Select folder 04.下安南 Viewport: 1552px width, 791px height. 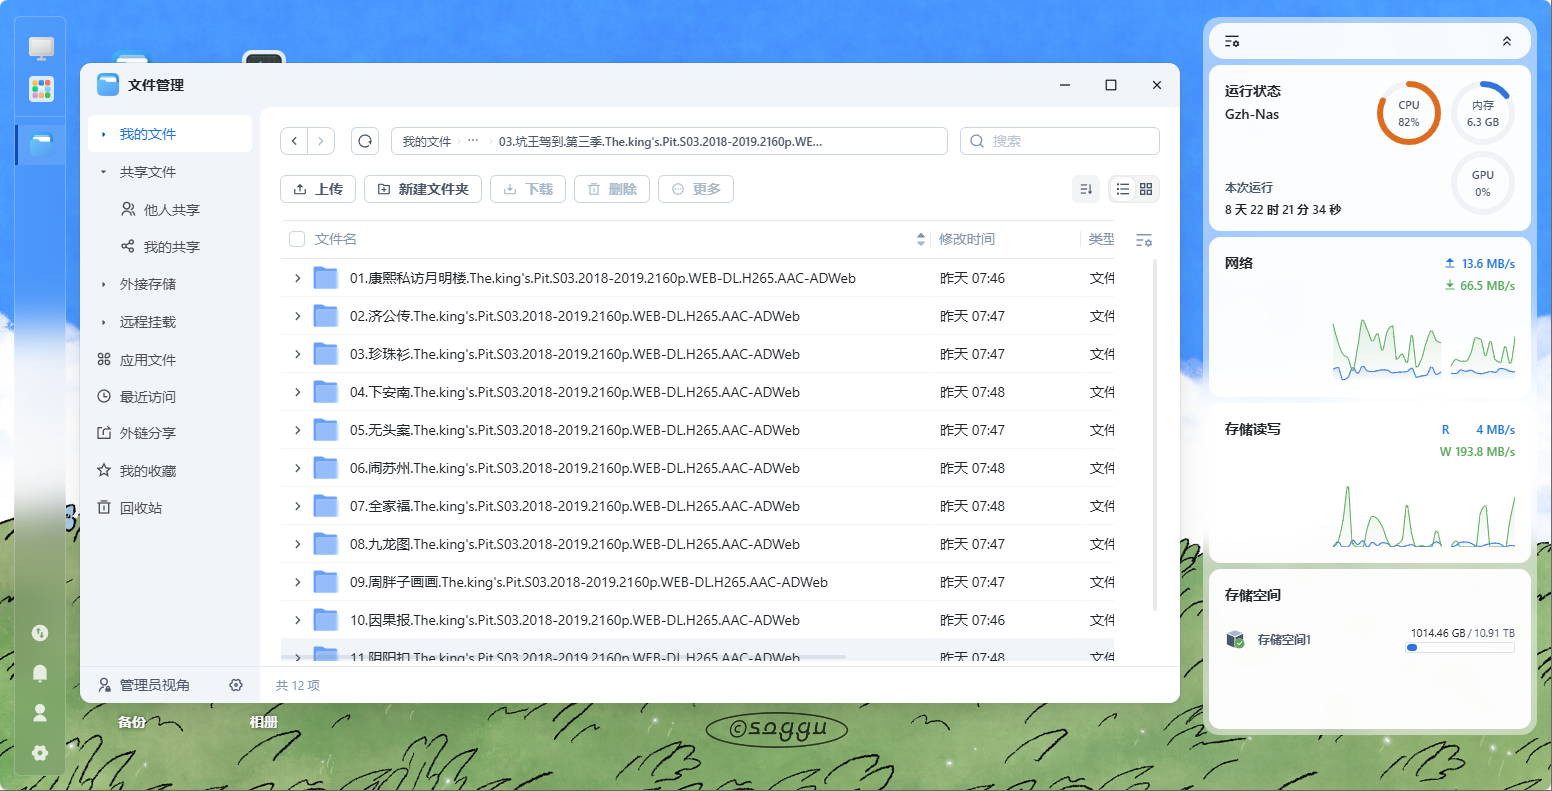coord(697,392)
